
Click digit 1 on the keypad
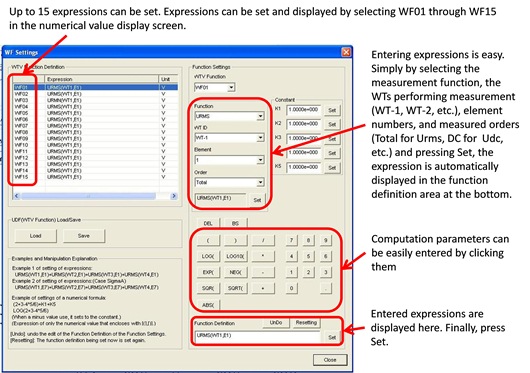coord(291,272)
